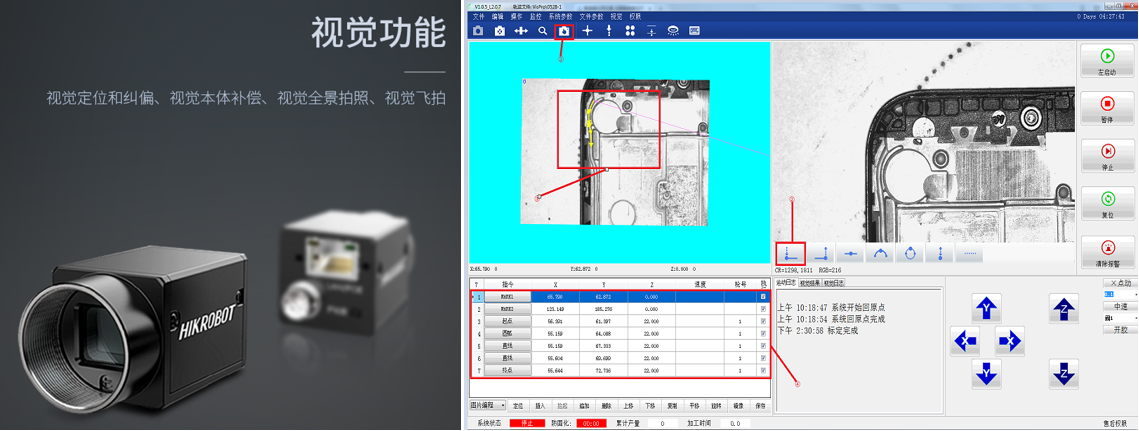Jog Z axis up arrow
This screenshot has height=431, width=1139.
coord(1063,309)
